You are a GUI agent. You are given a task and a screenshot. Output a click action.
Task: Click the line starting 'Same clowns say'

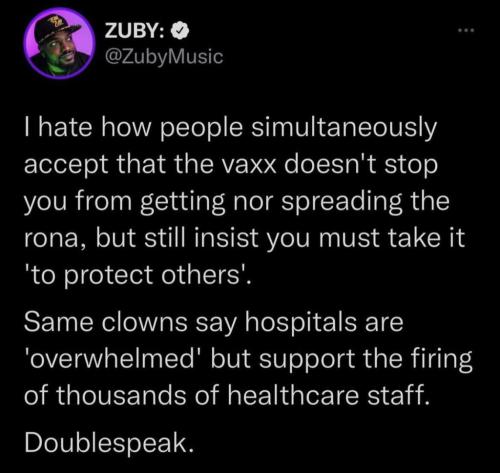point(214,323)
